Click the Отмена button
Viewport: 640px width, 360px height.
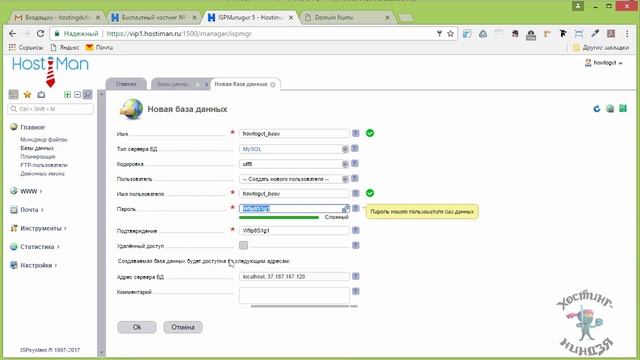point(183,327)
